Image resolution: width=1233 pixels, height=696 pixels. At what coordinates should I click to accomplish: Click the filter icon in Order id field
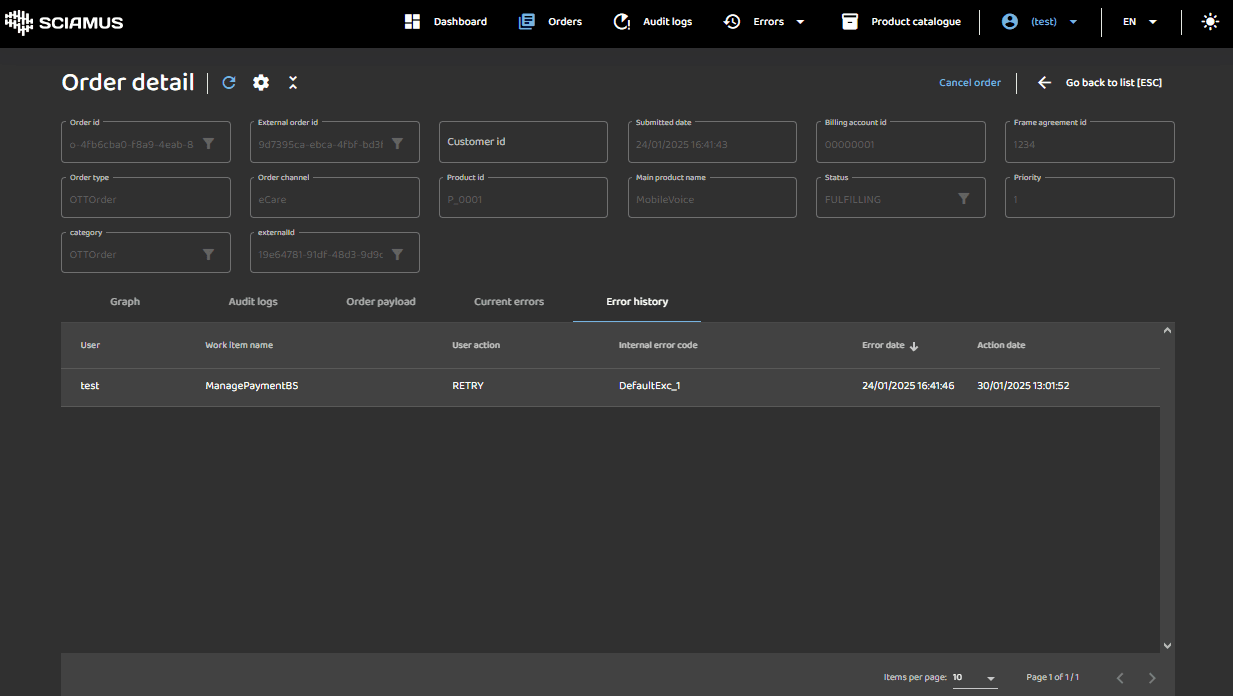point(208,144)
